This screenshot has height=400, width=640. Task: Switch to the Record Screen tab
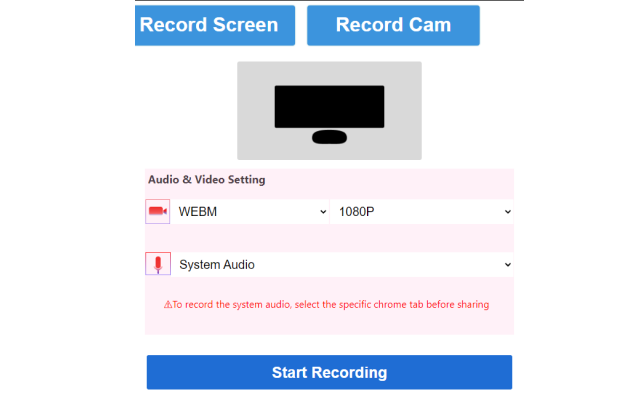[x=215, y=25]
